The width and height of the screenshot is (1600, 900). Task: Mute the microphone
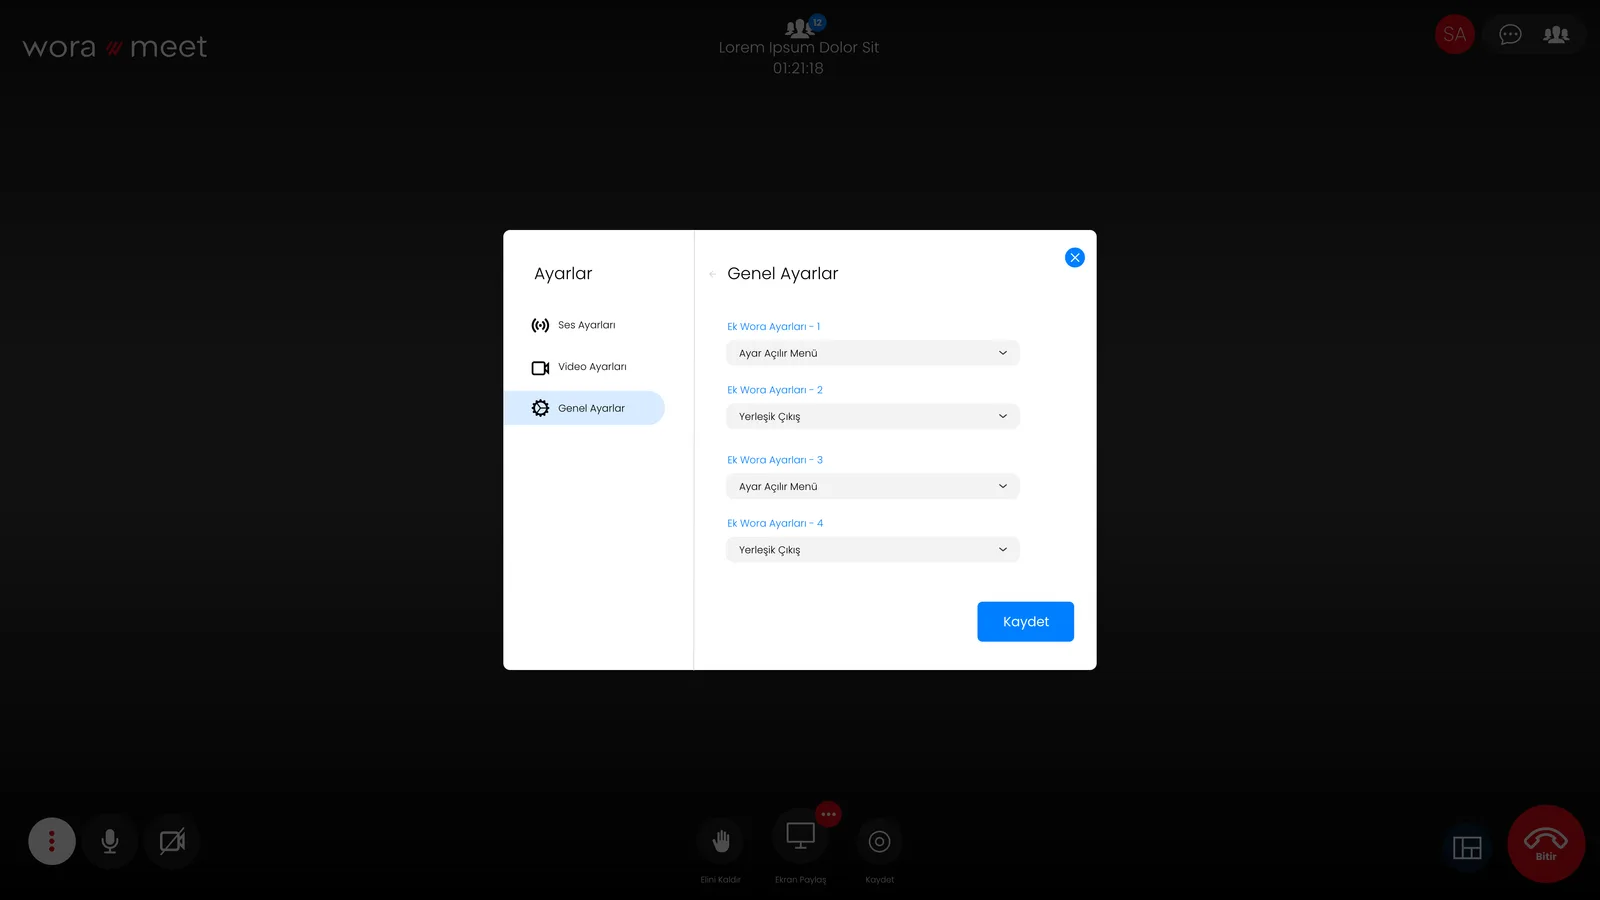110,841
